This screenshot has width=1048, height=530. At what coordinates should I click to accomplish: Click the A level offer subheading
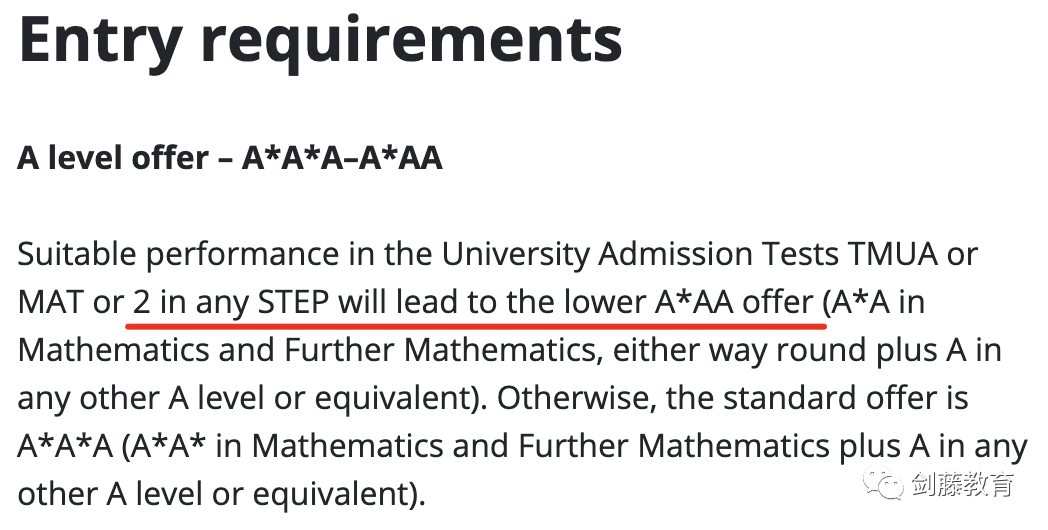coord(230,158)
